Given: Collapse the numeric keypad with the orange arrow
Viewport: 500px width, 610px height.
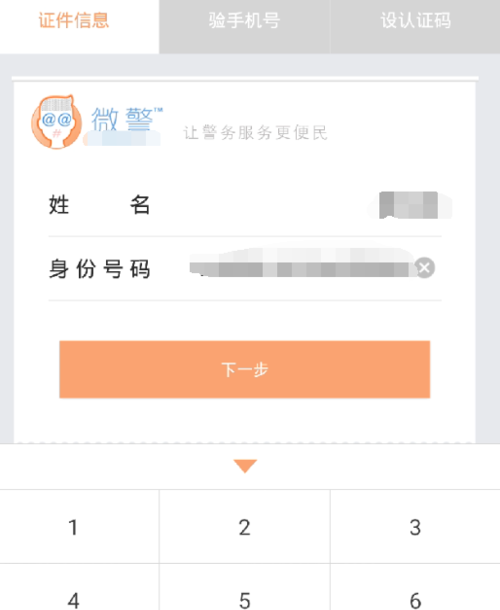Looking at the screenshot, I should pos(245,466).
